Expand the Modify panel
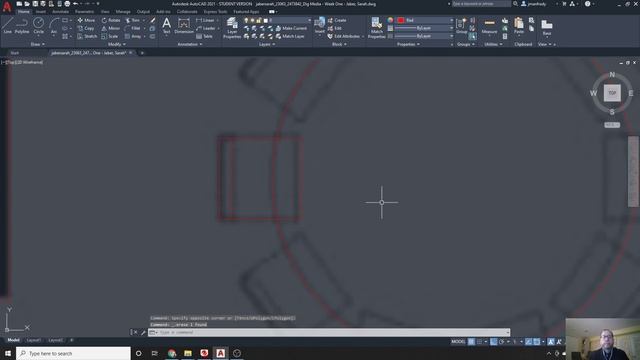Image resolution: width=640 pixels, height=360 pixels. (x=117, y=44)
